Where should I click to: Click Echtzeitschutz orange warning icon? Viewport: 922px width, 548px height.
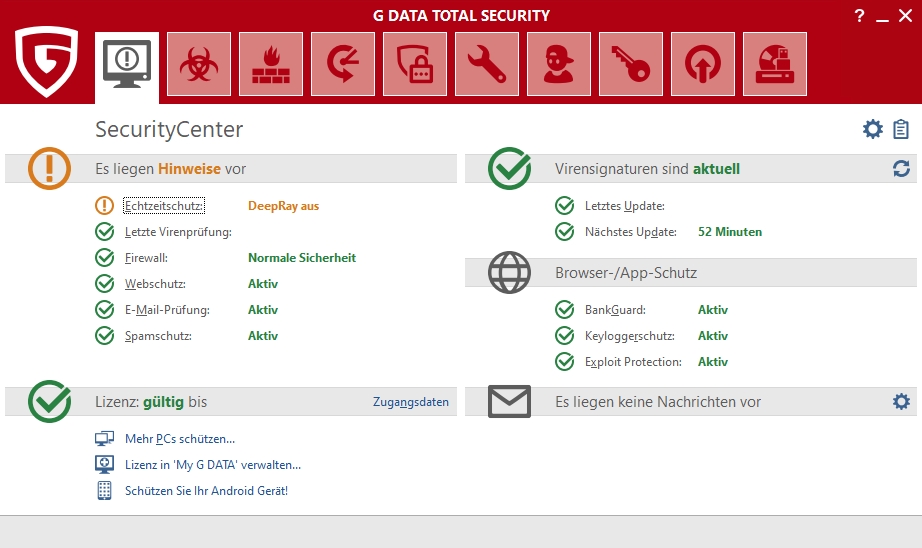click(x=105, y=206)
